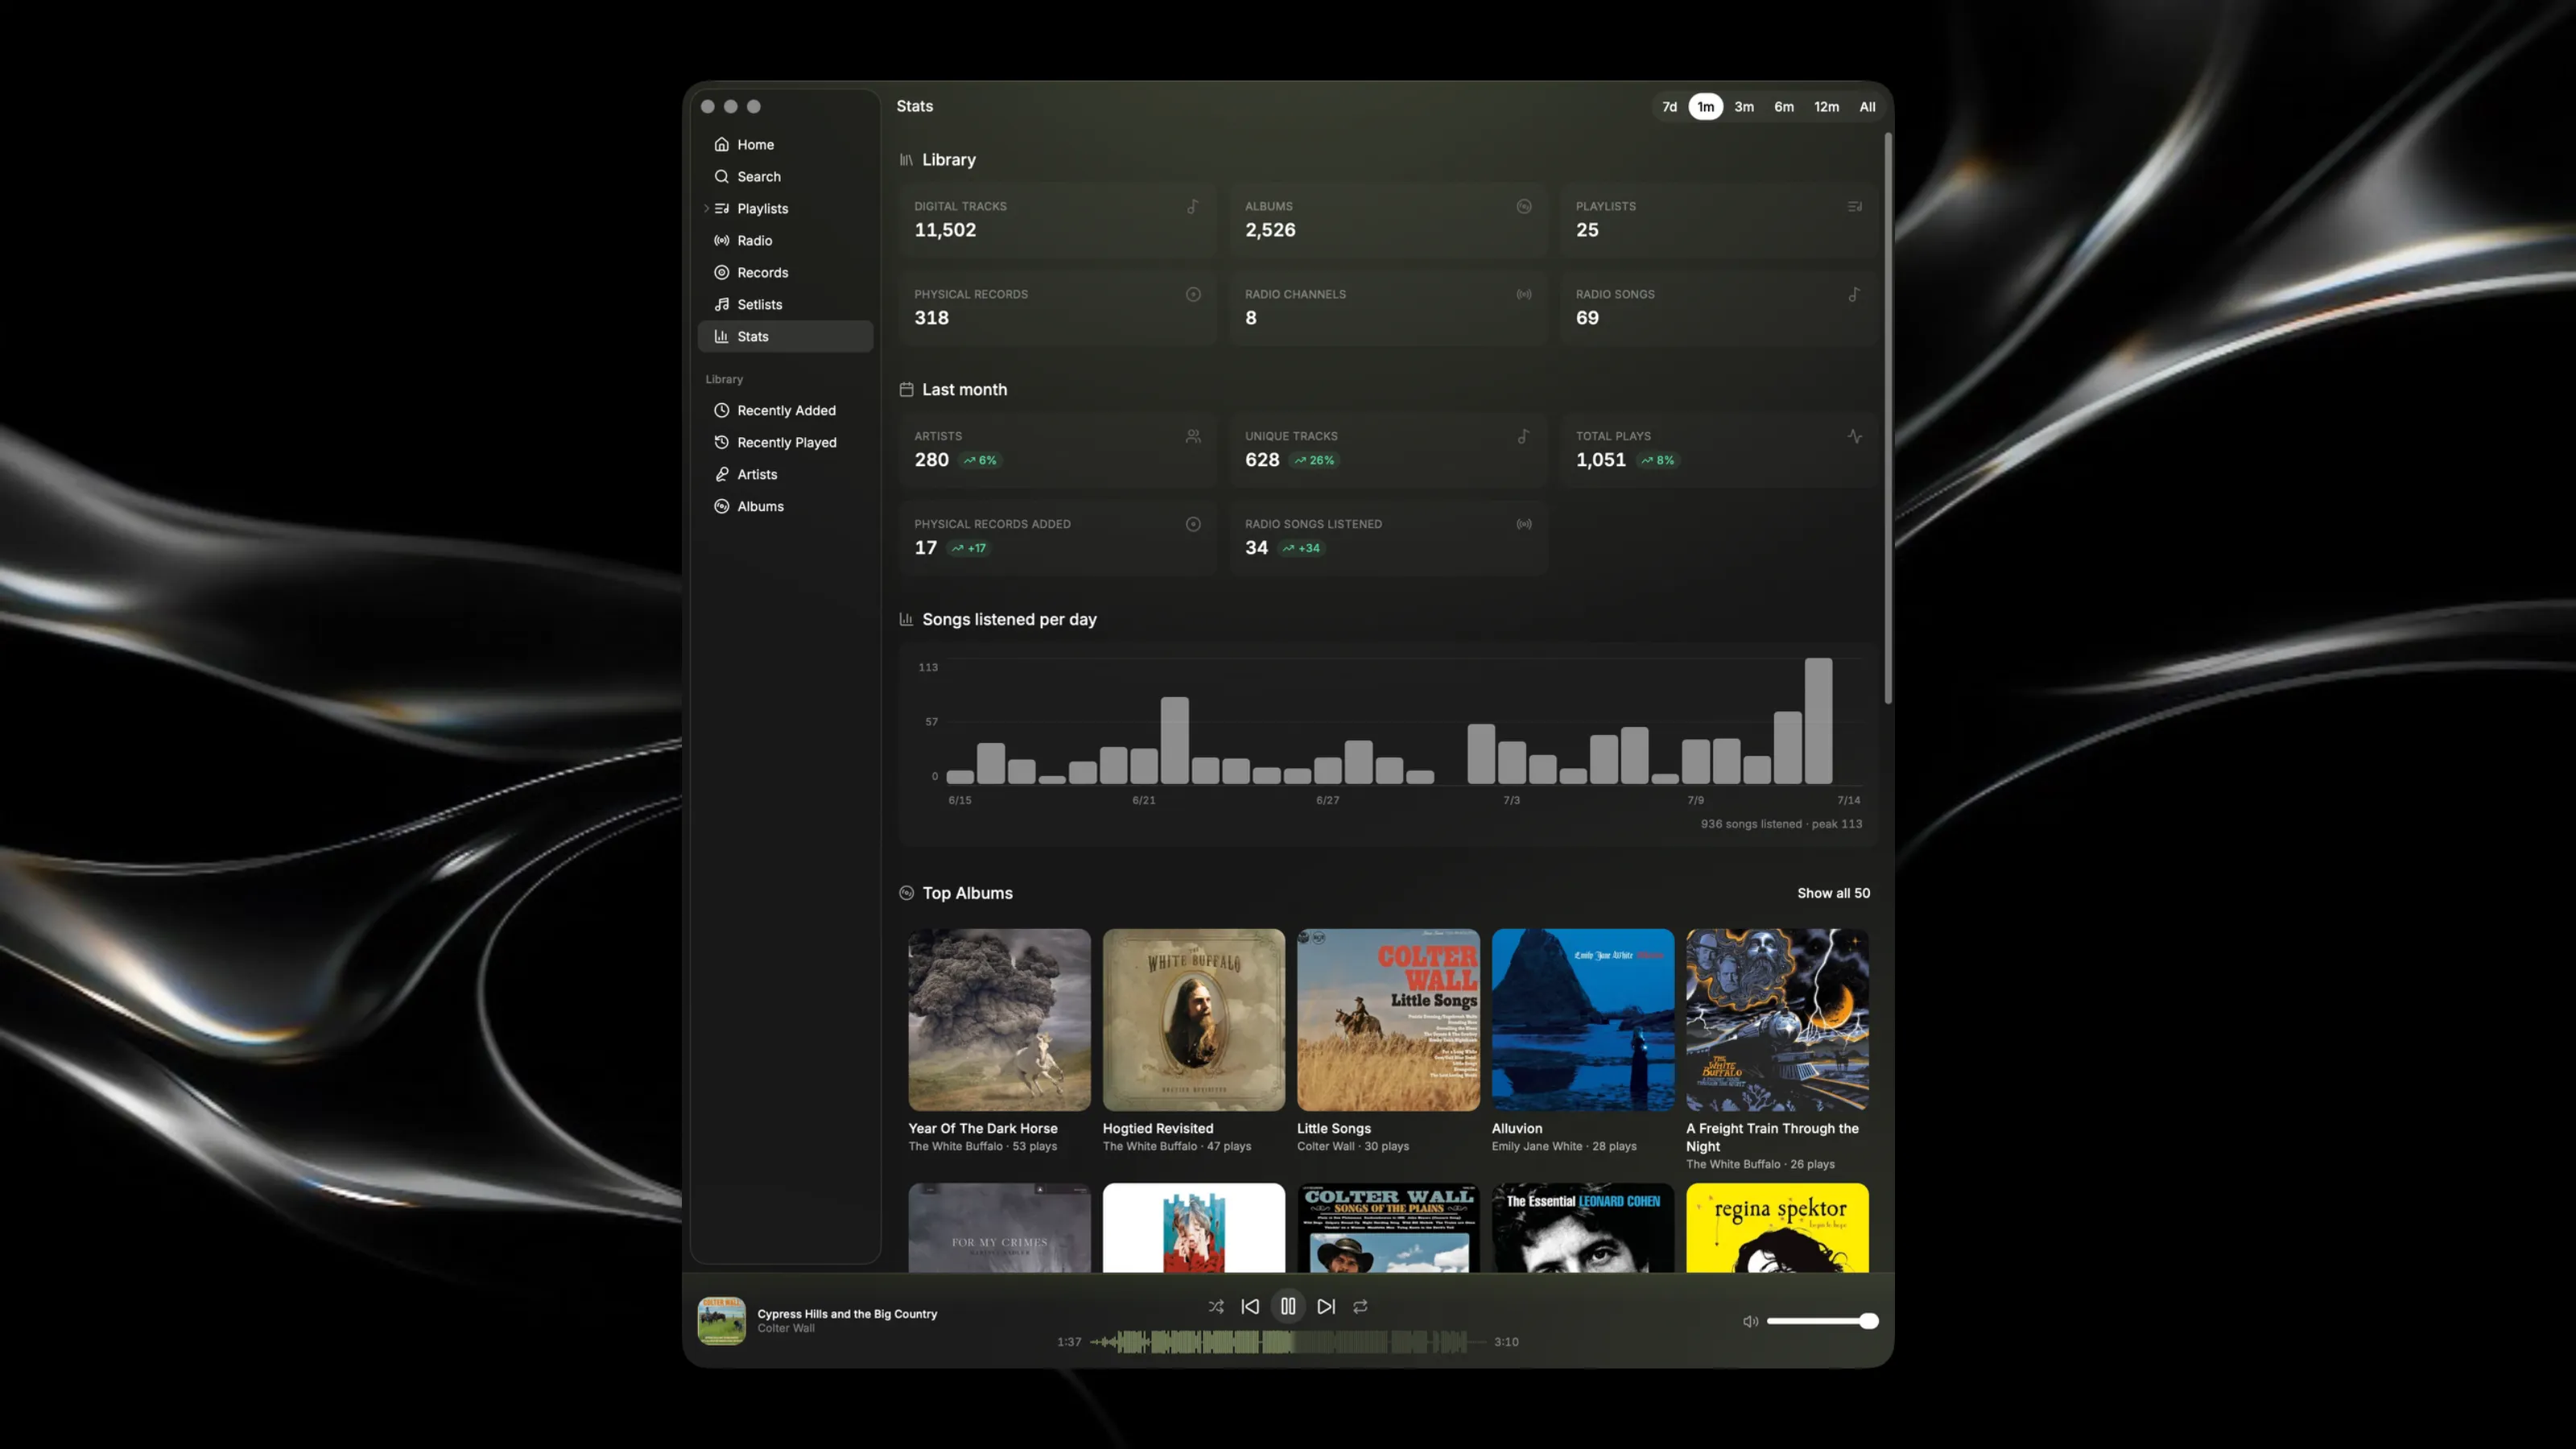This screenshot has width=2576, height=1449.
Task: Open the Artists library label
Action: tap(757, 475)
